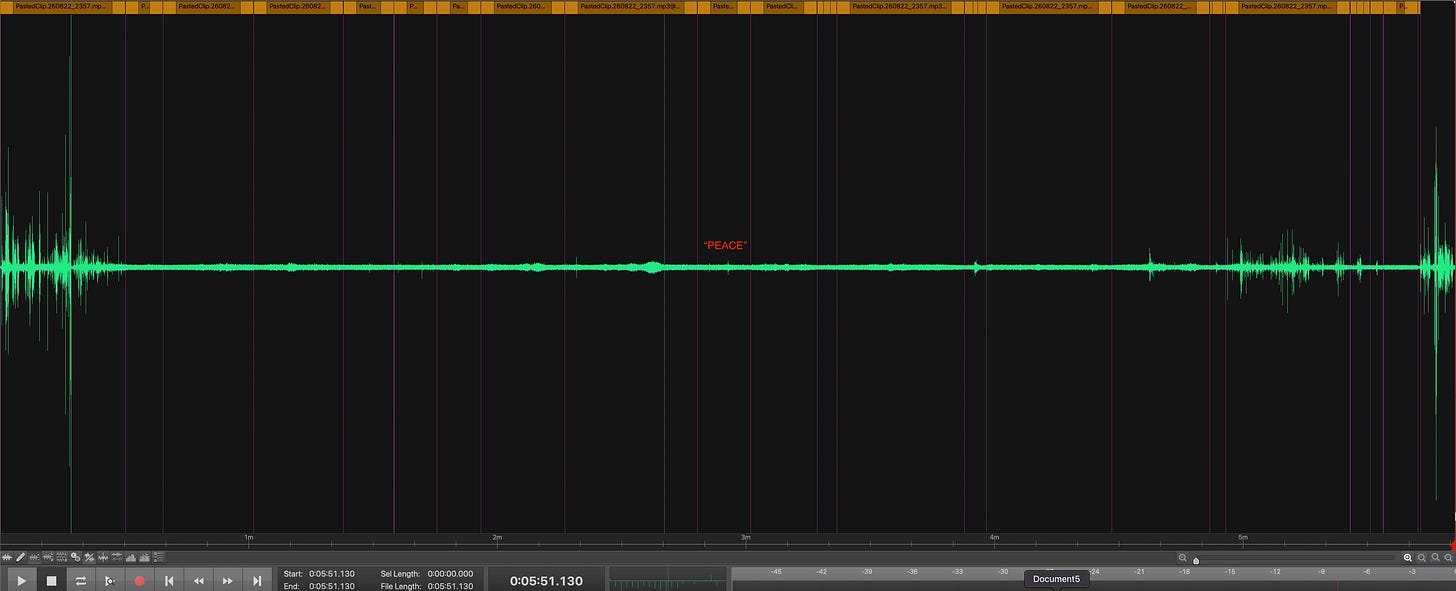Stop playback with the Stop button
1456x591 pixels.
[x=51, y=580]
